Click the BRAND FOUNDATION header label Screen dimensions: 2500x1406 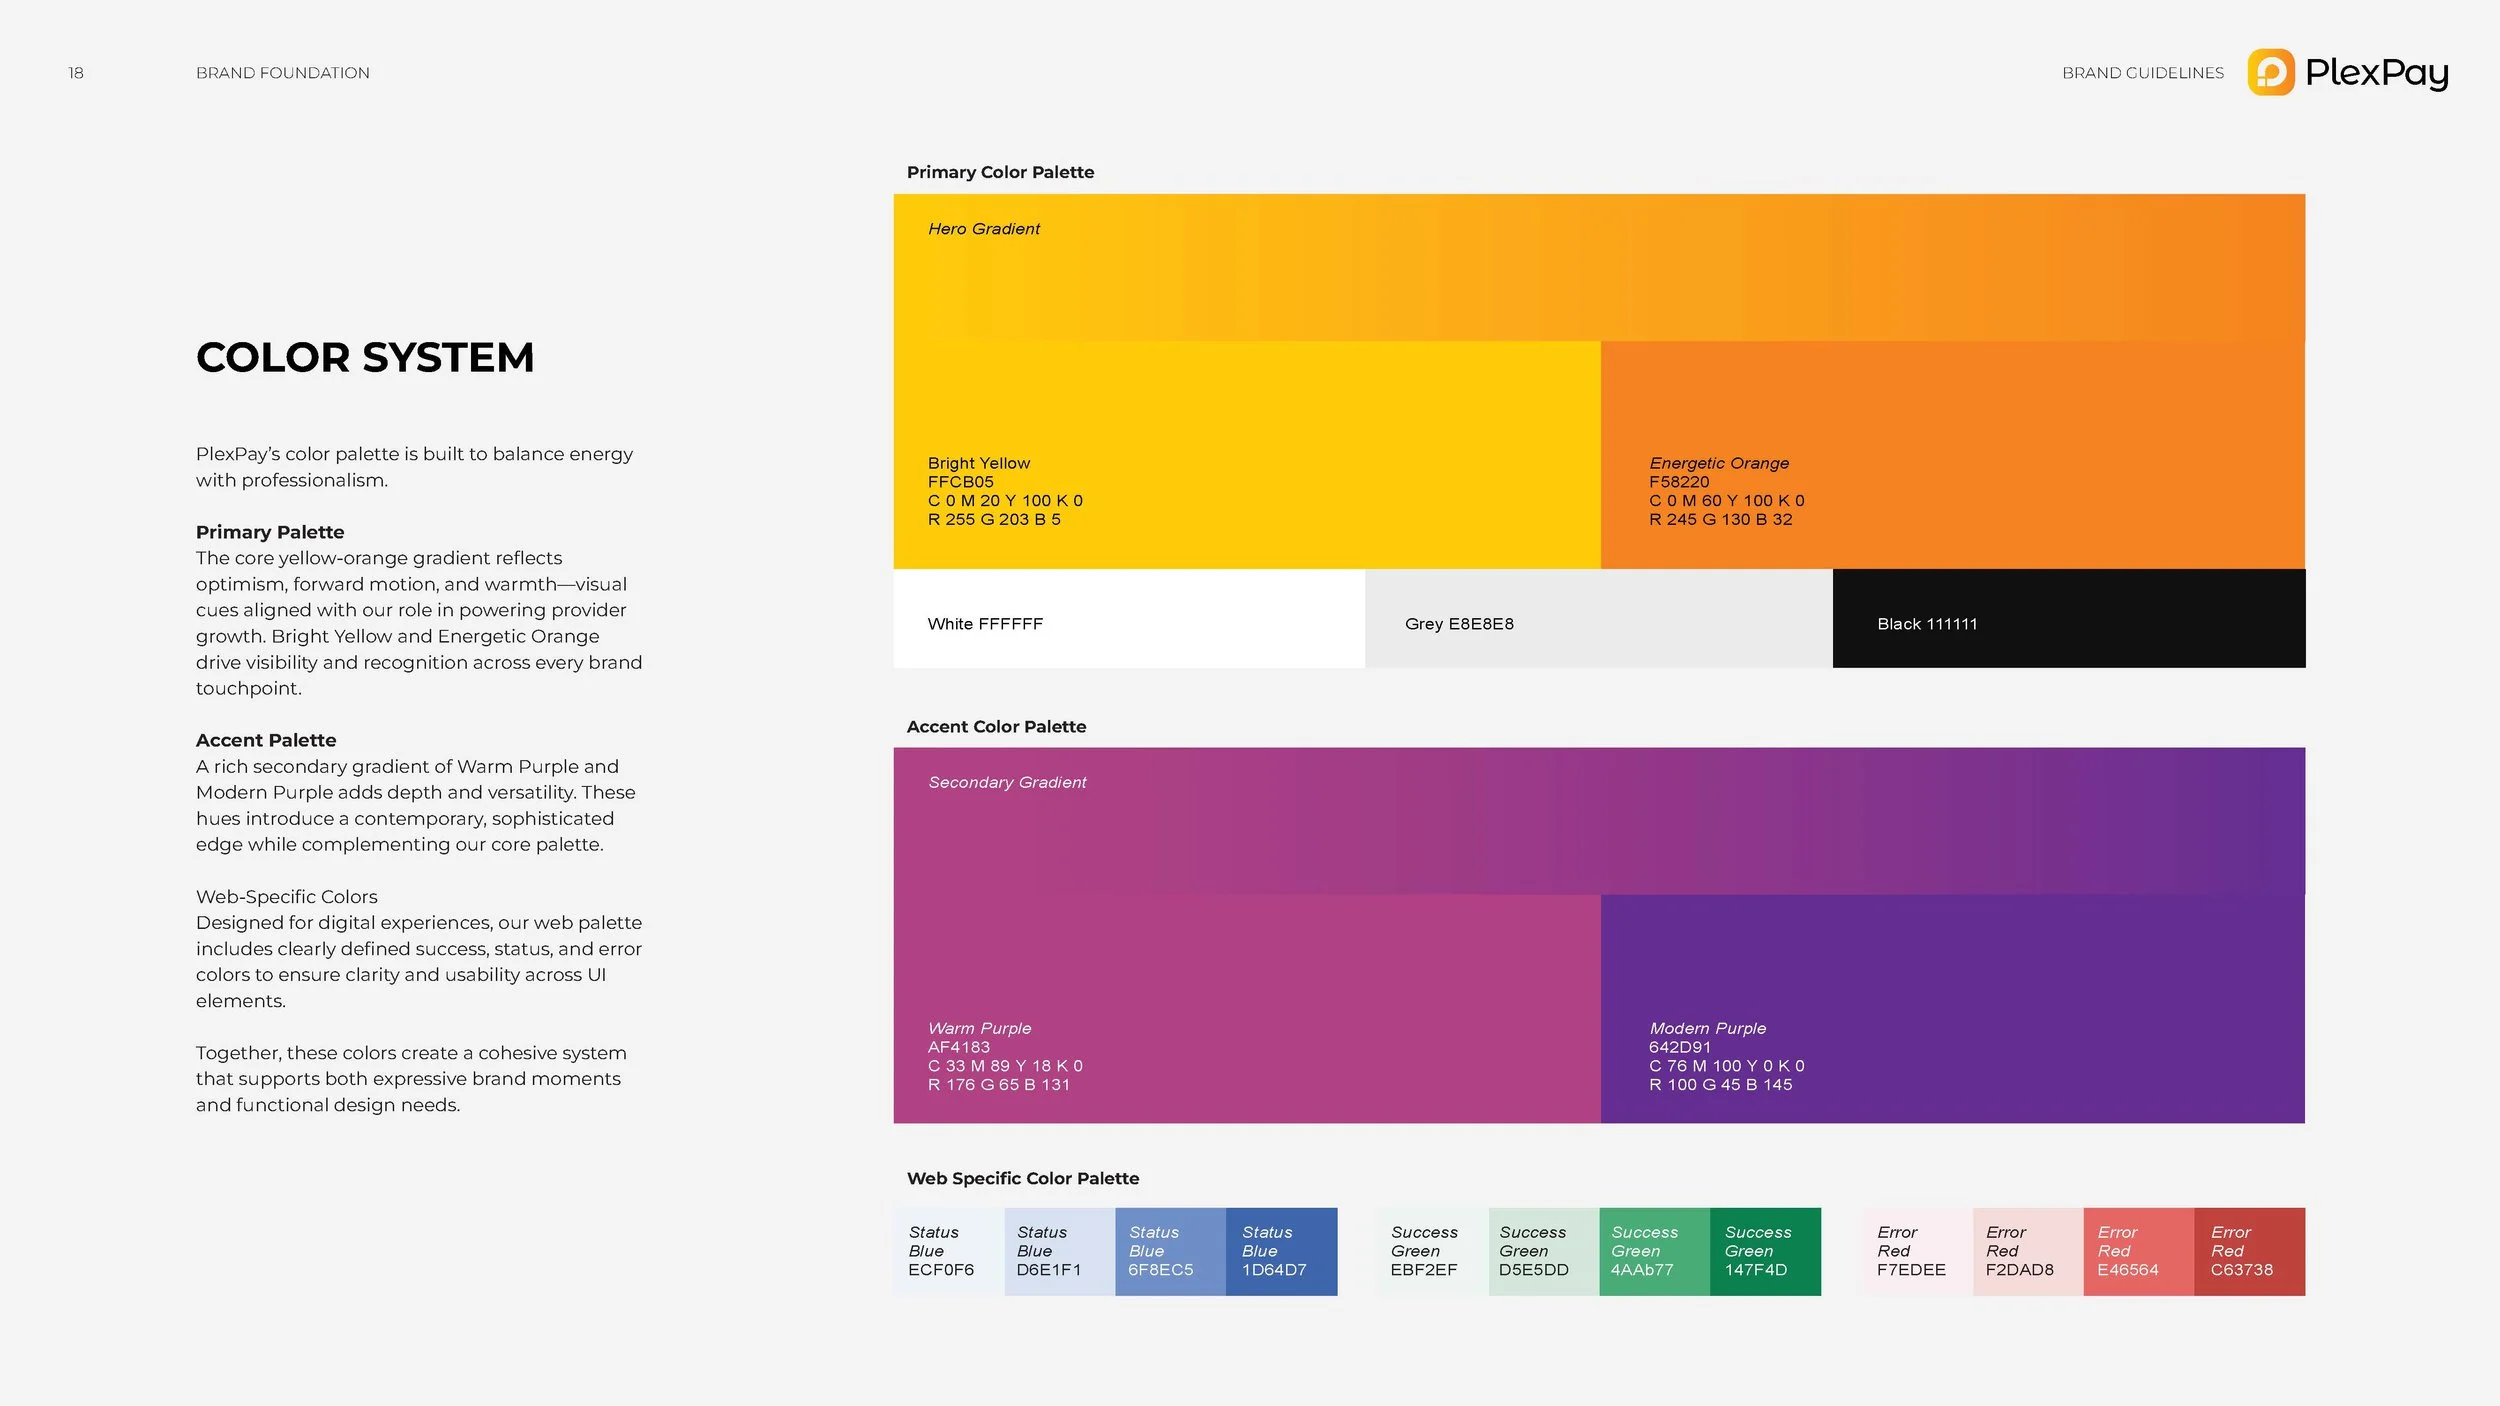pyautogui.click(x=283, y=73)
